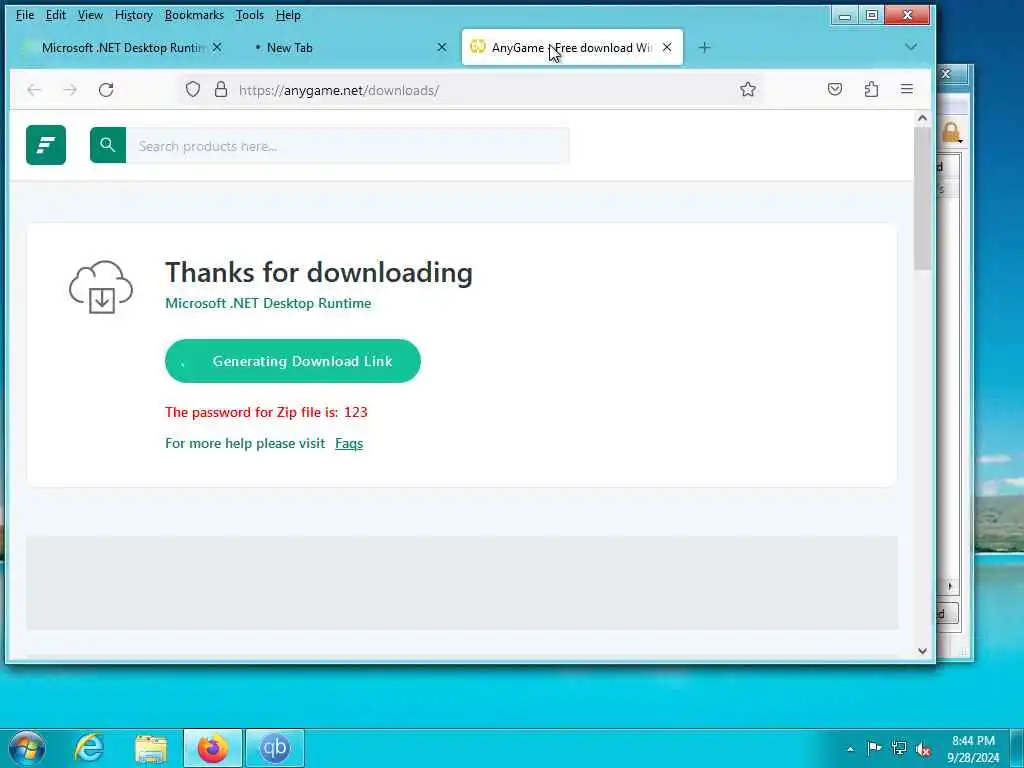Click the cloud download icon
The height and width of the screenshot is (768, 1024).
tap(101, 287)
